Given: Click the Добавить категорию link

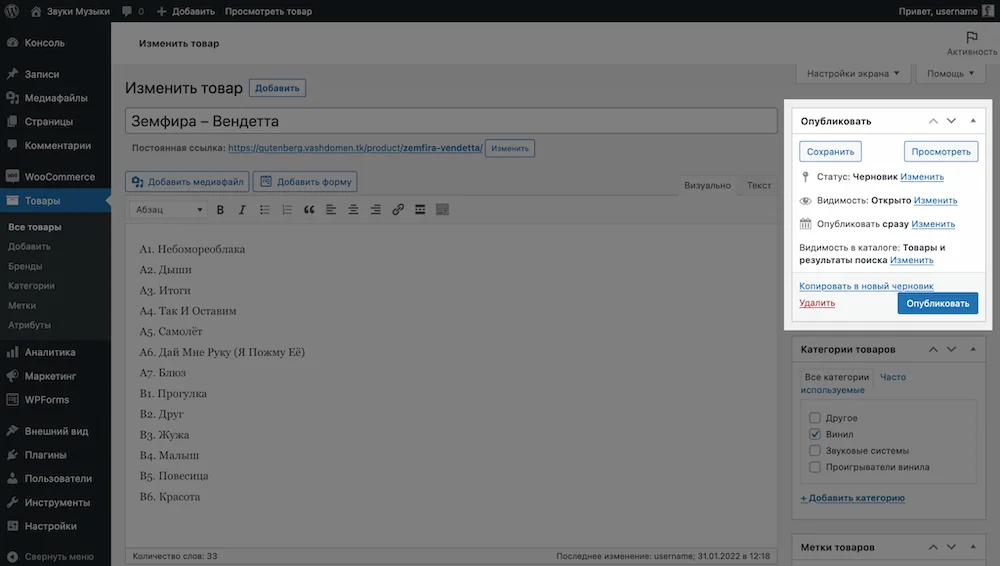Looking at the screenshot, I should [x=852, y=498].
